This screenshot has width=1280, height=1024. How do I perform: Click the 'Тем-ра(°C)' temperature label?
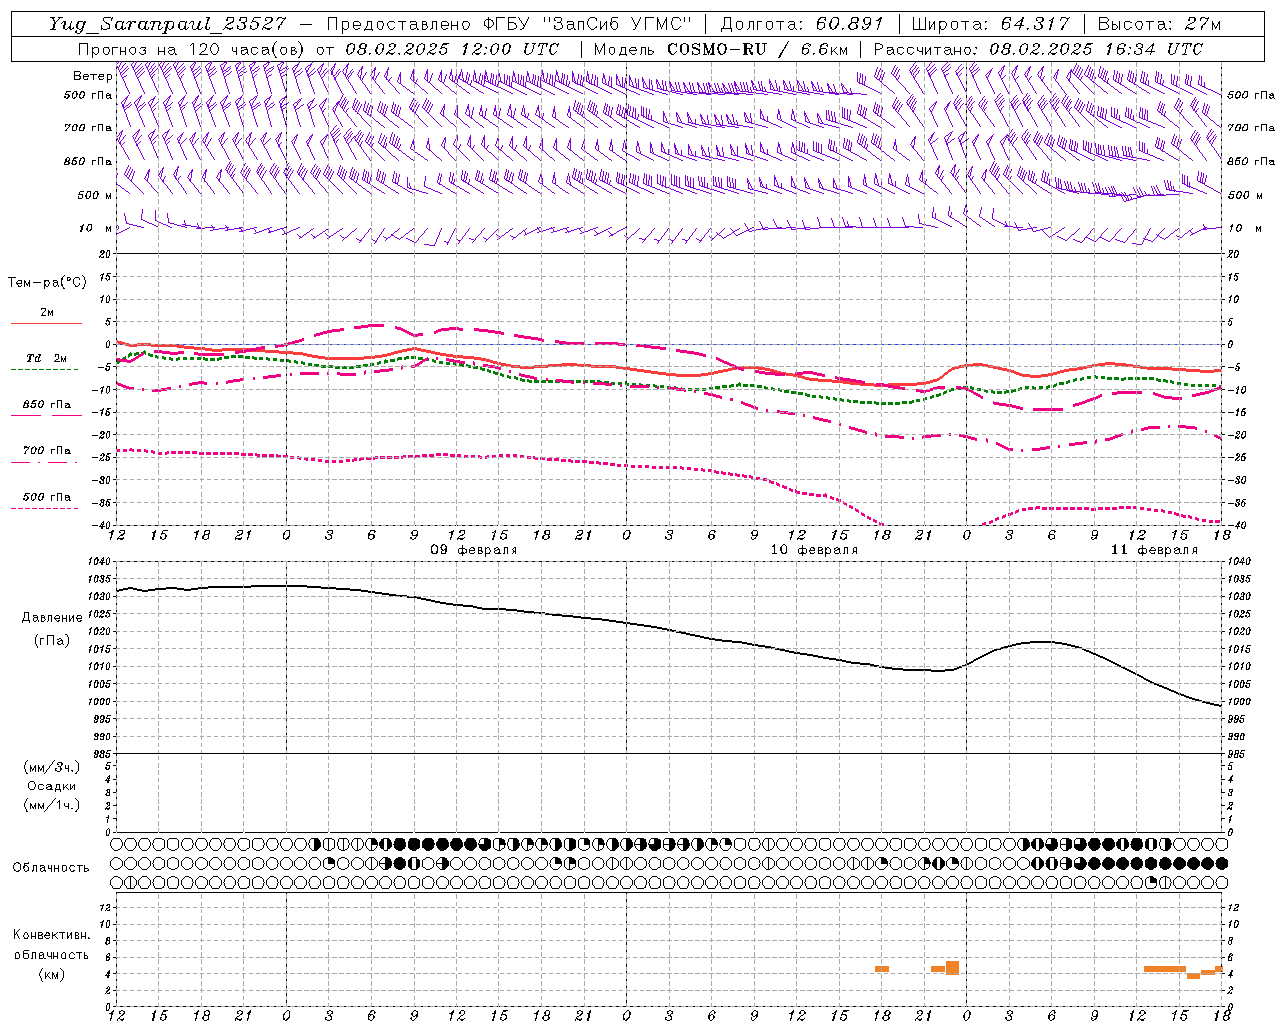click(47, 283)
